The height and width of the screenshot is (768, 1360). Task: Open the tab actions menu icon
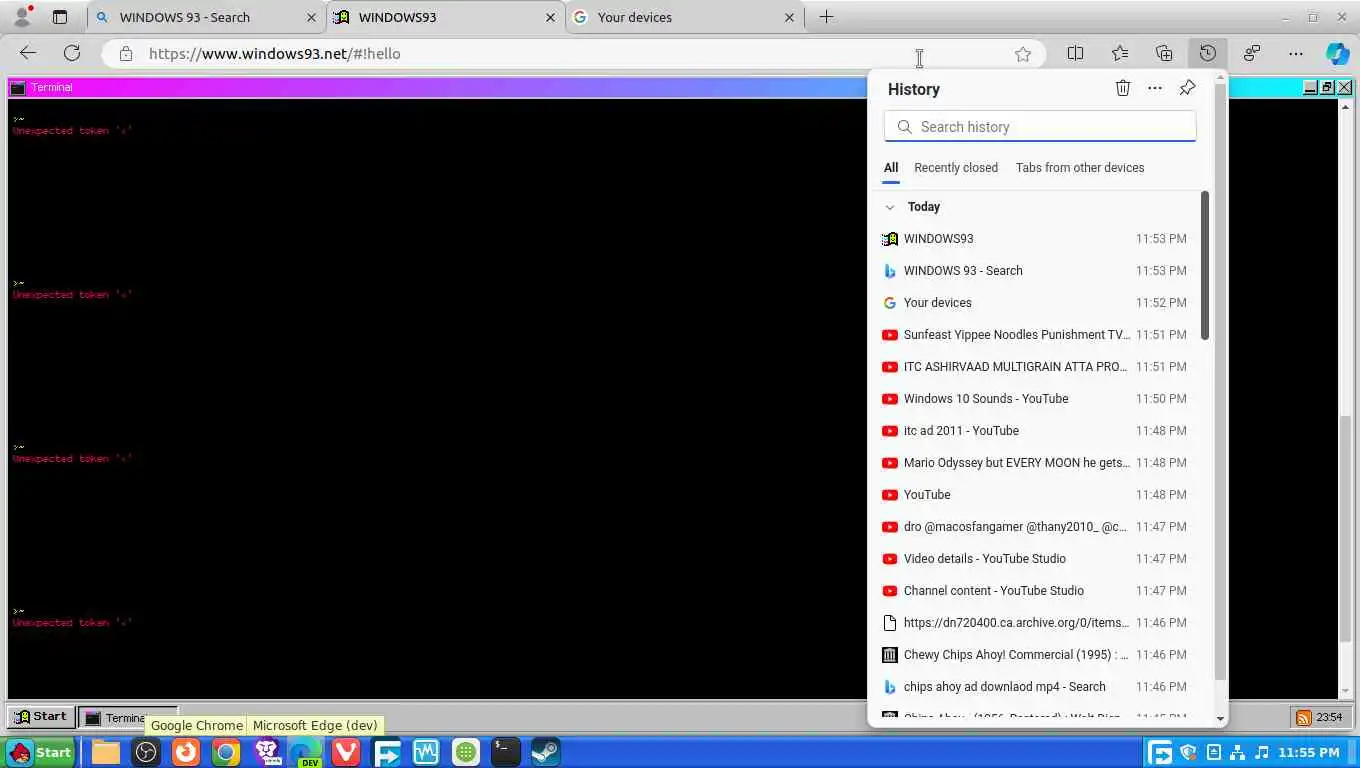[x=60, y=17]
